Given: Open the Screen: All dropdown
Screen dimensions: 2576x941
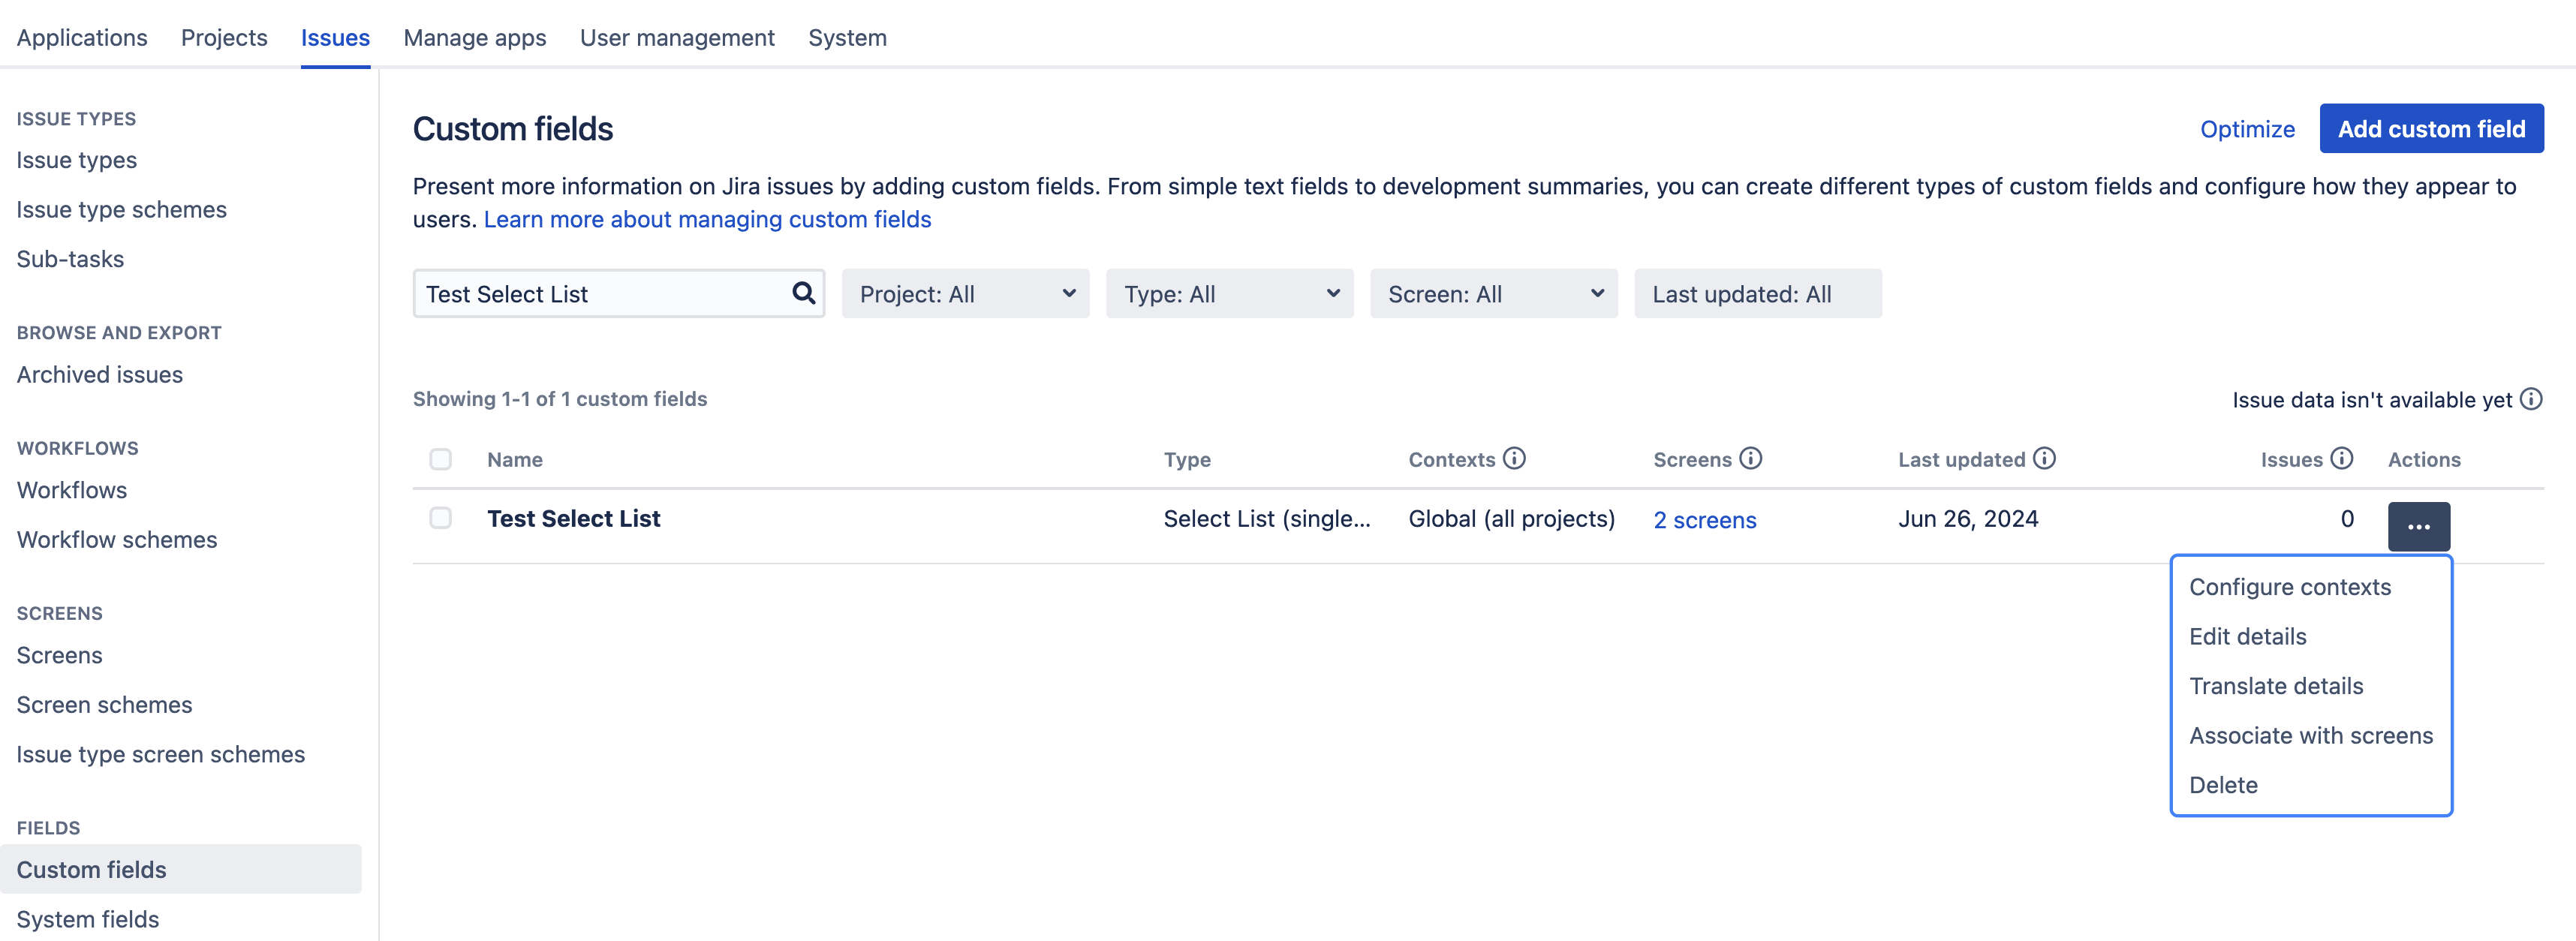Looking at the screenshot, I should point(1492,294).
